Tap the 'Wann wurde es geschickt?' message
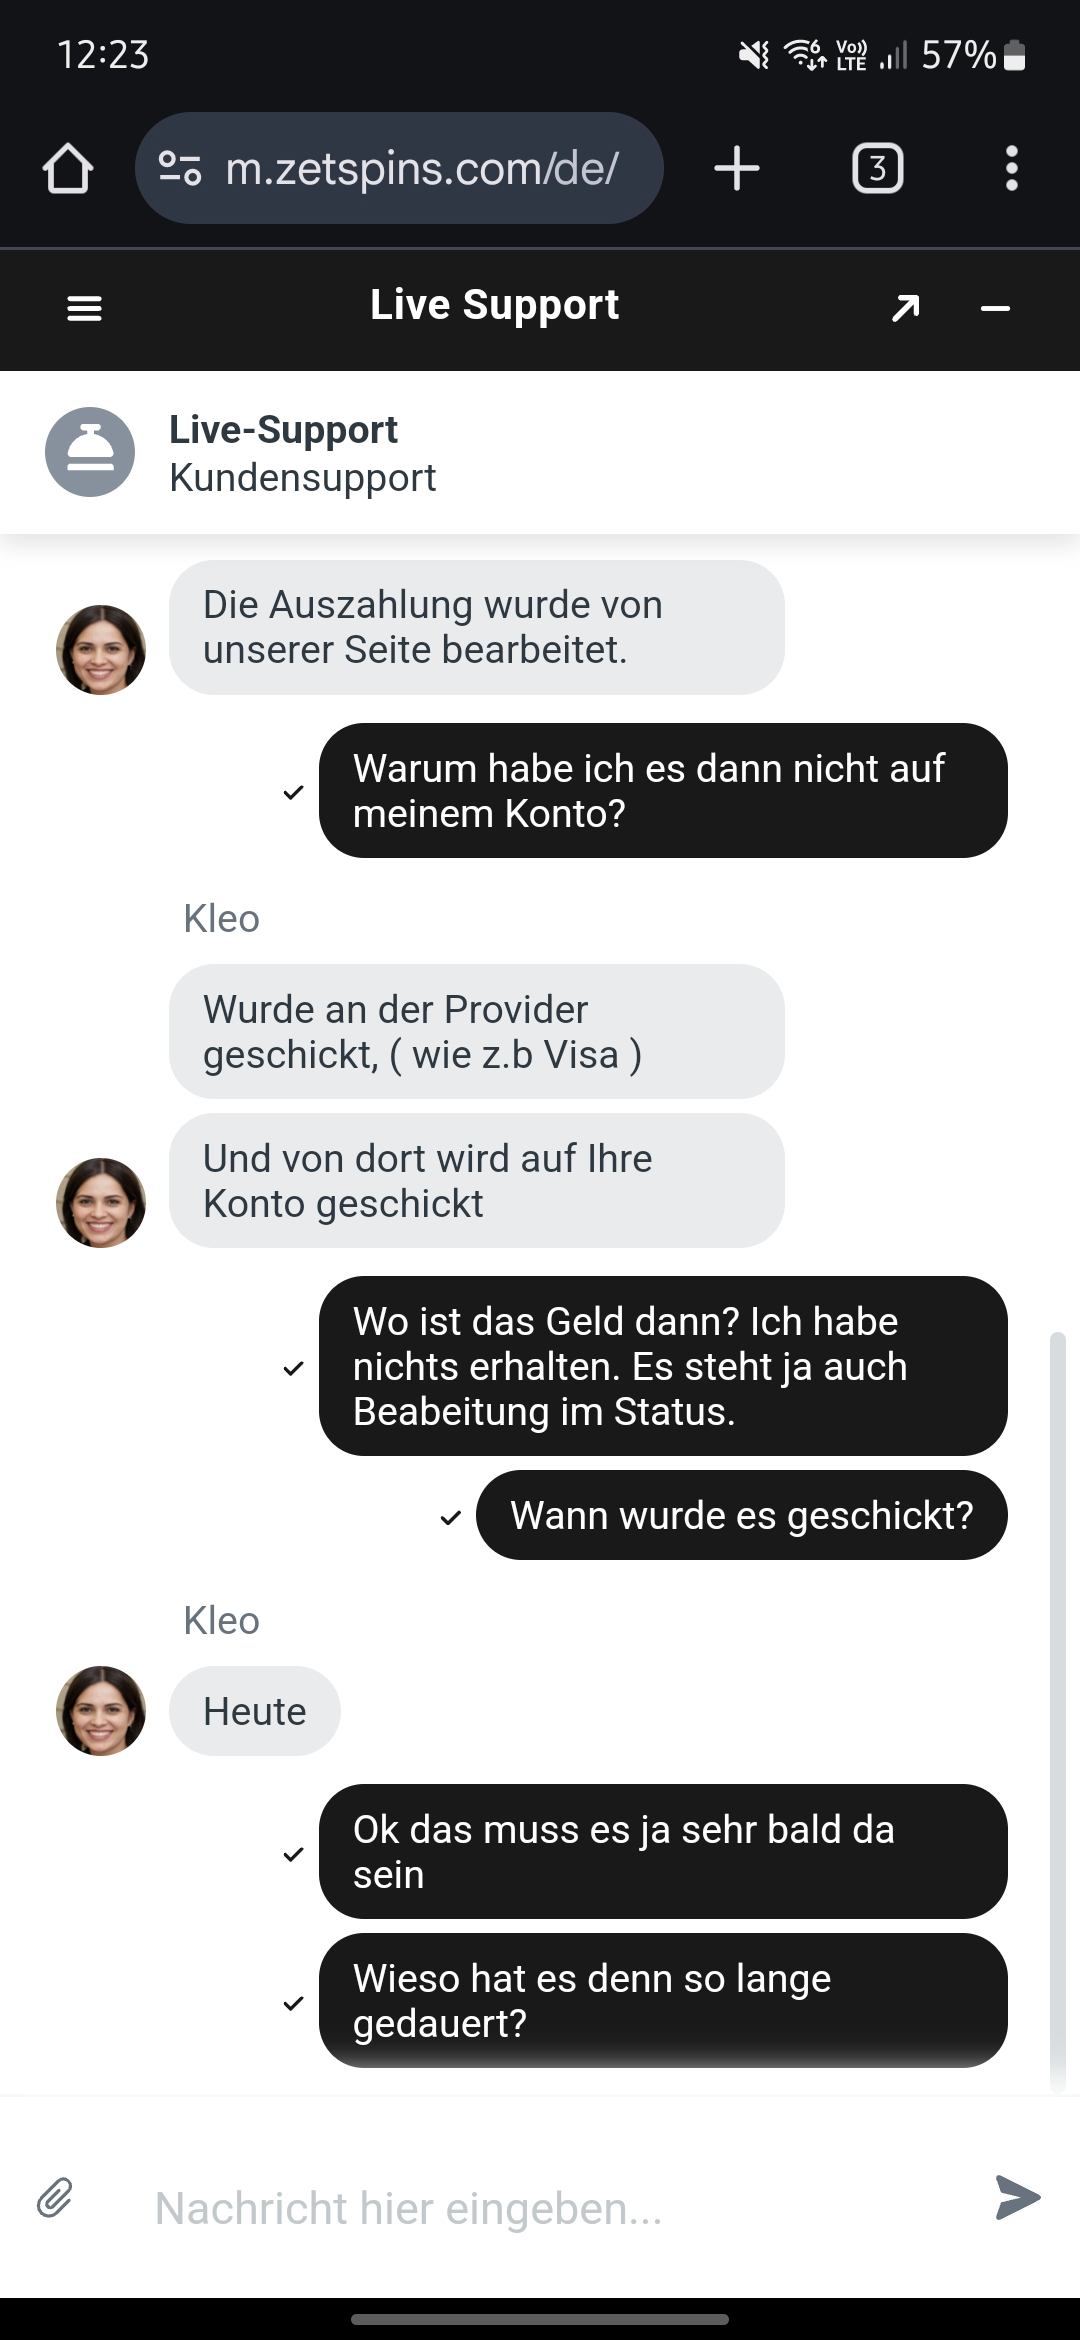1080x2340 pixels. coord(741,1515)
